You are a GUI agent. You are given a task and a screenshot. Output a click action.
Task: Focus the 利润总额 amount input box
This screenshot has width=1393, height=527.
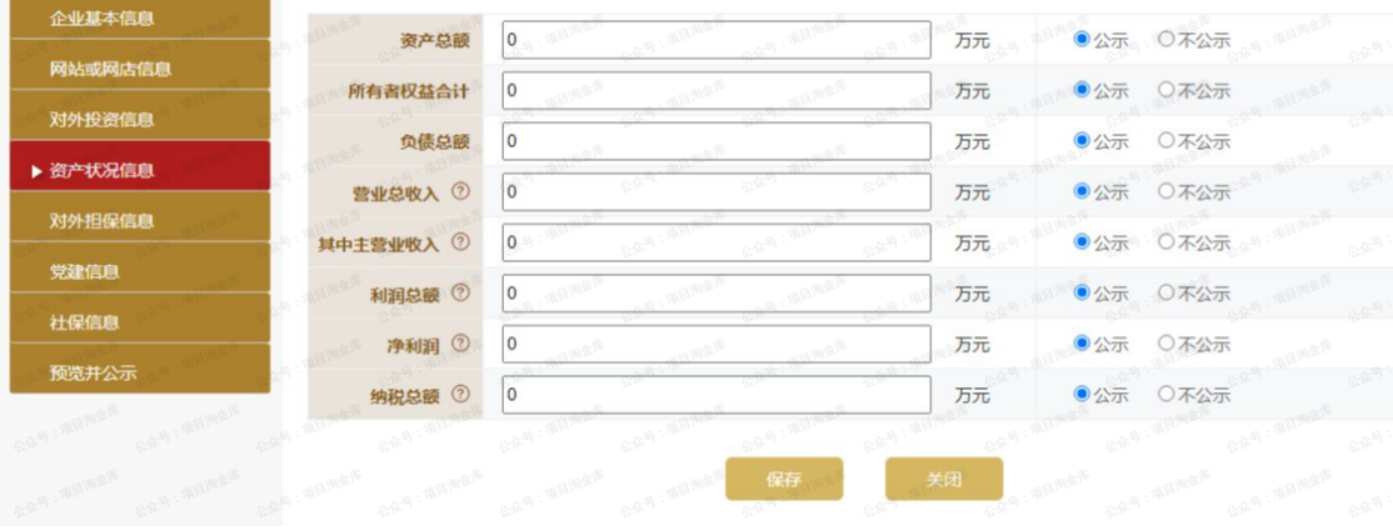(716, 293)
